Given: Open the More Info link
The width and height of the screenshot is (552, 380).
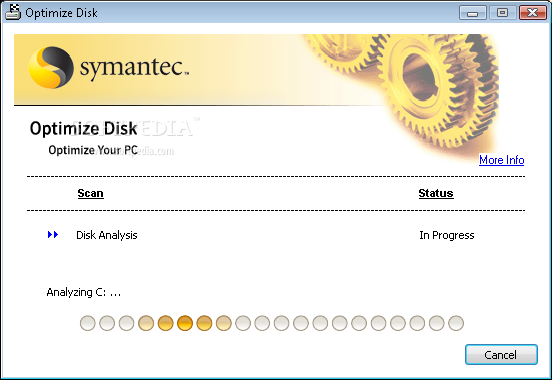Looking at the screenshot, I should [x=501, y=160].
